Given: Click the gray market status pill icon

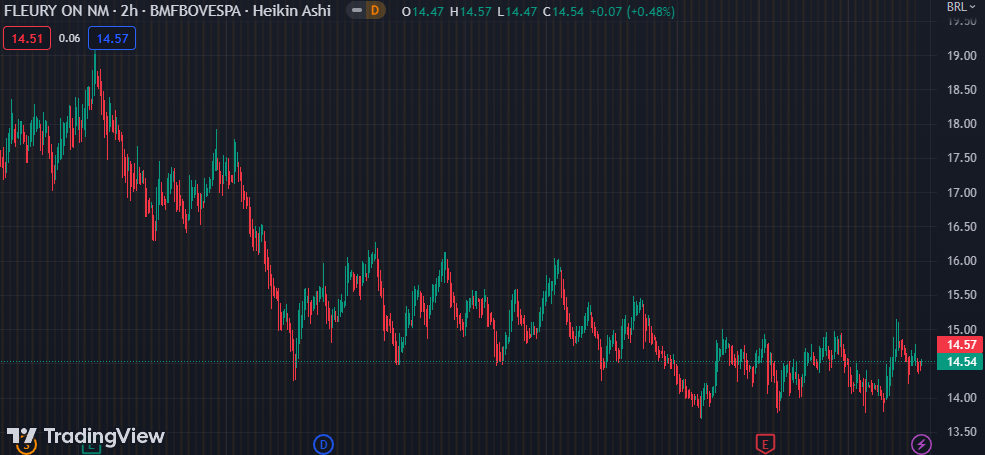Looking at the screenshot, I should coord(357,11).
